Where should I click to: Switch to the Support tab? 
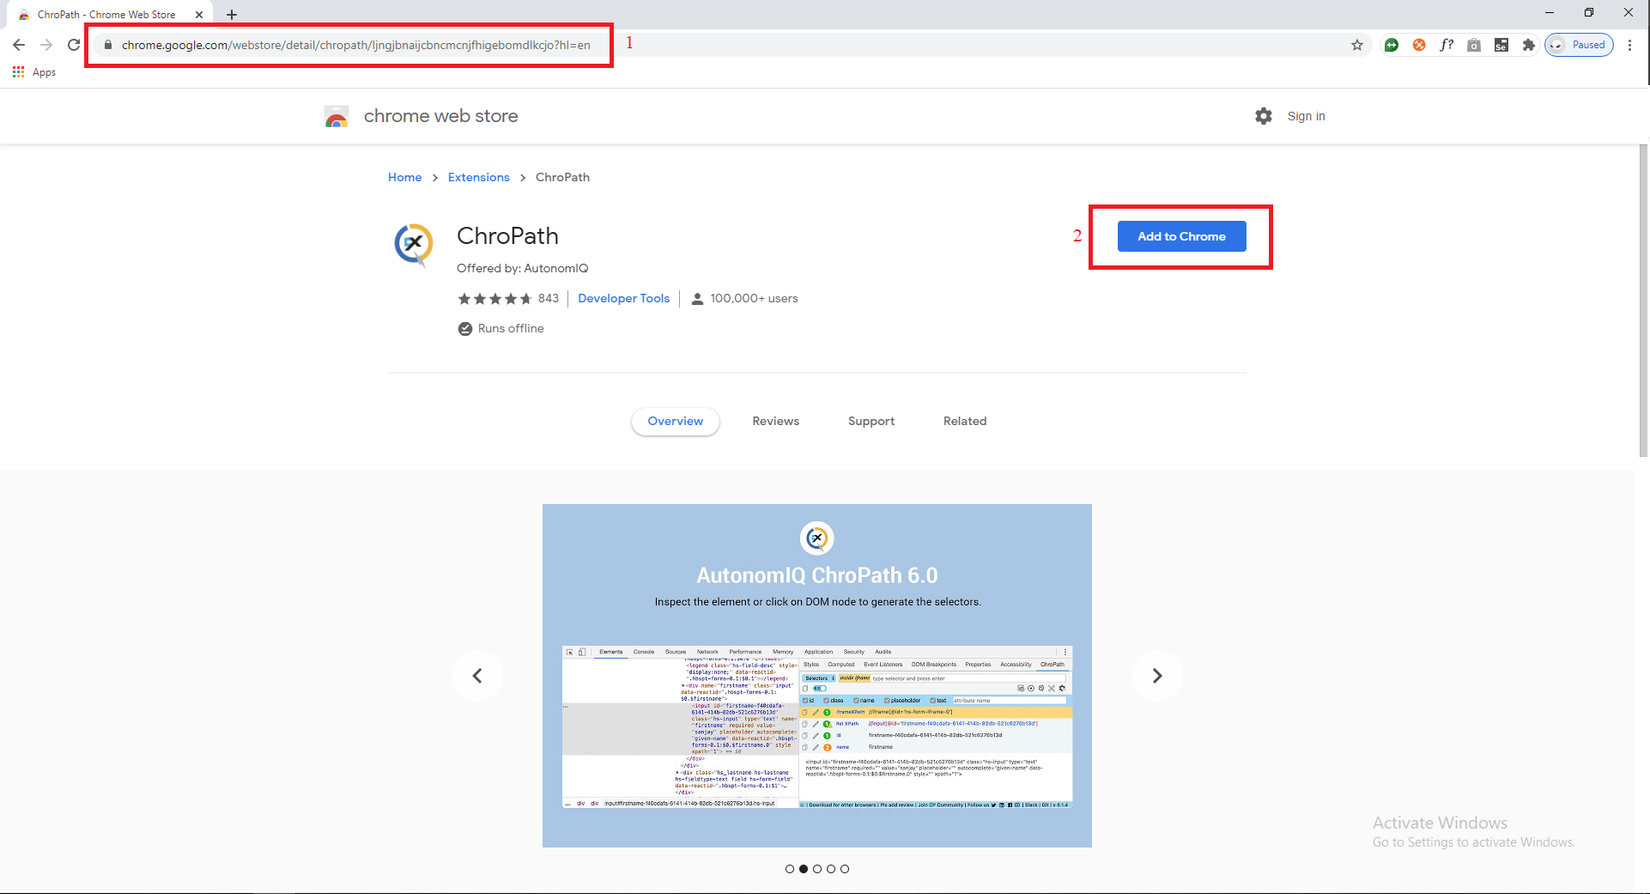[x=871, y=421]
